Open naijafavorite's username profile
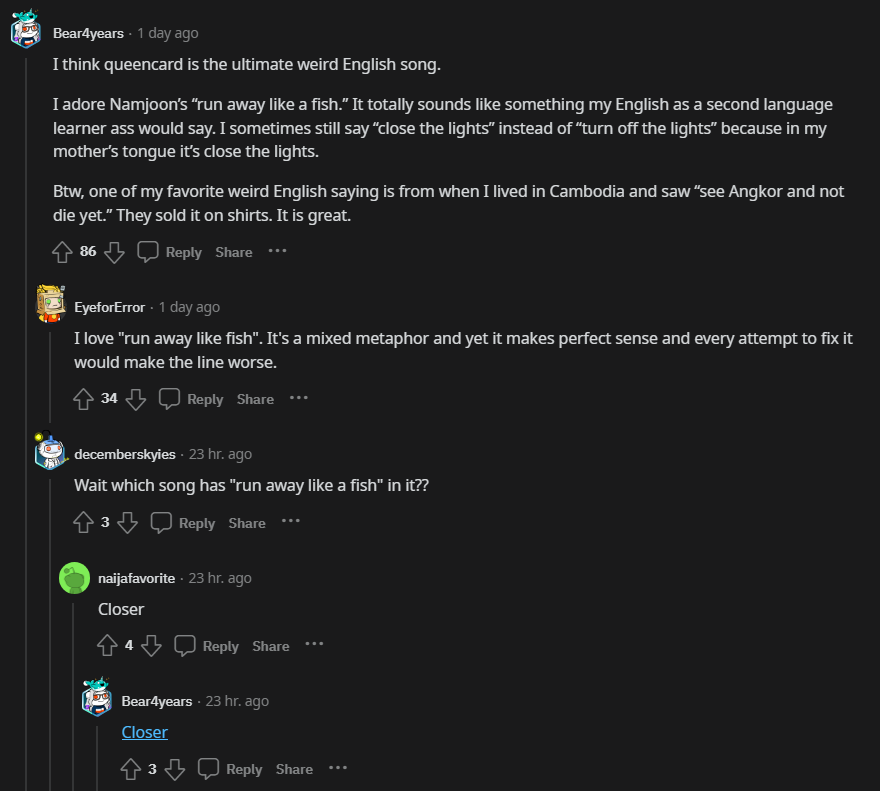 (136, 578)
